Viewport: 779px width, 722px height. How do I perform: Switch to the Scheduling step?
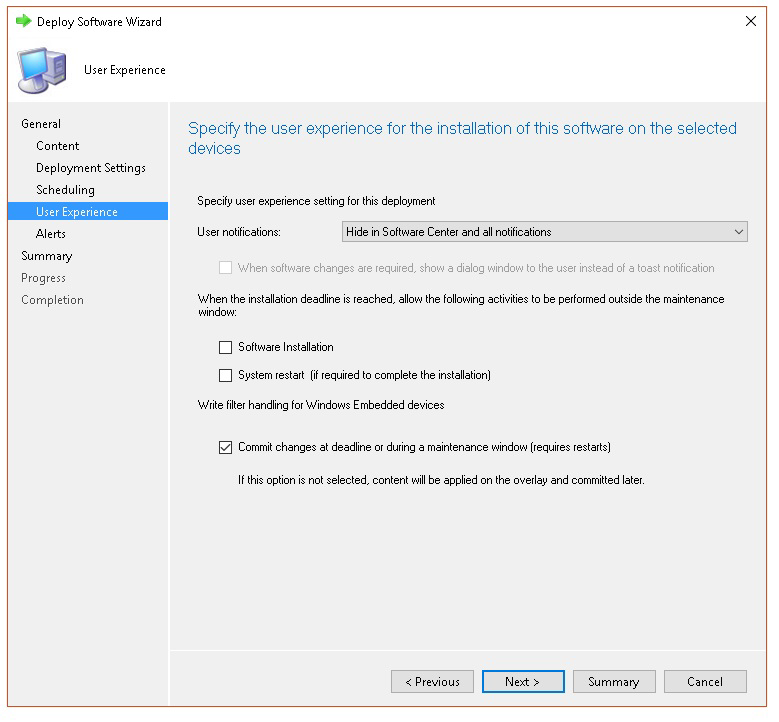point(65,190)
